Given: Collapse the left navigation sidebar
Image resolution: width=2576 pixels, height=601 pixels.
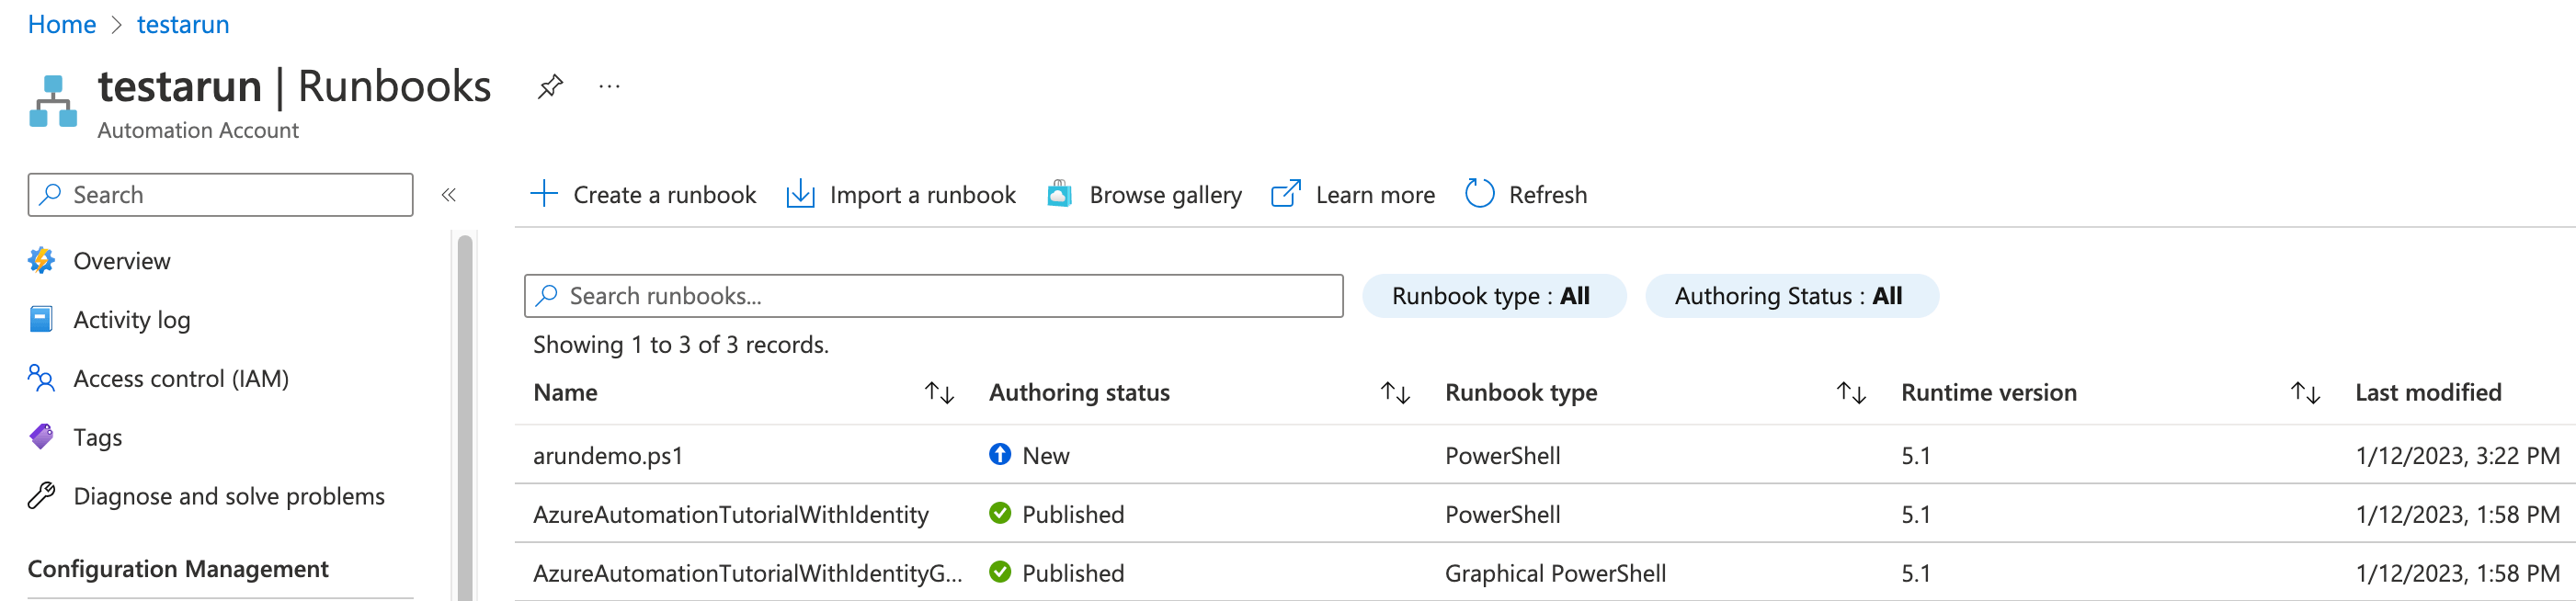Looking at the screenshot, I should click(x=449, y=195).
